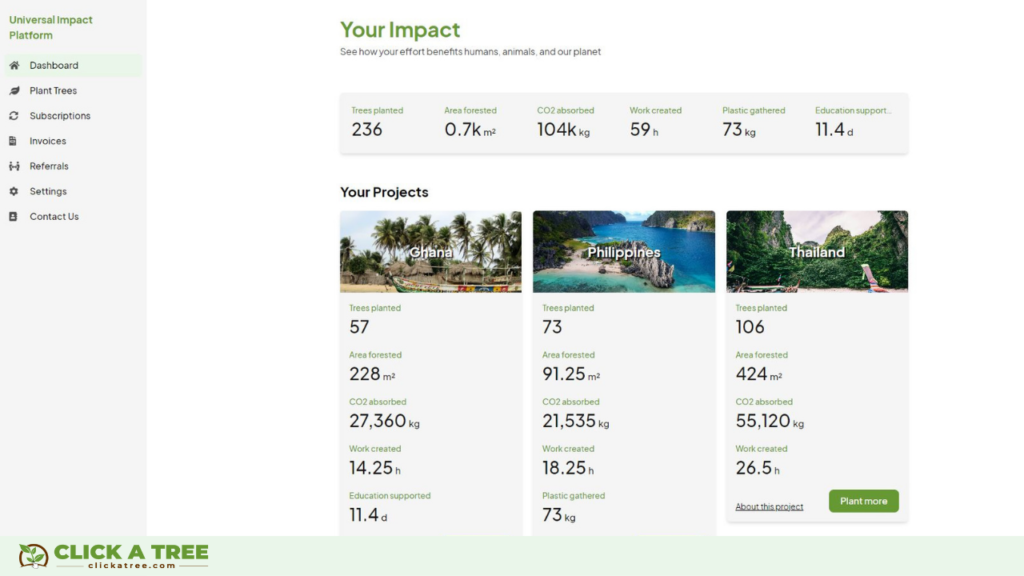The height and width of the screenshot is (576, 1024).
Task: View the Thailand project photo
Action: click(816, 251)
